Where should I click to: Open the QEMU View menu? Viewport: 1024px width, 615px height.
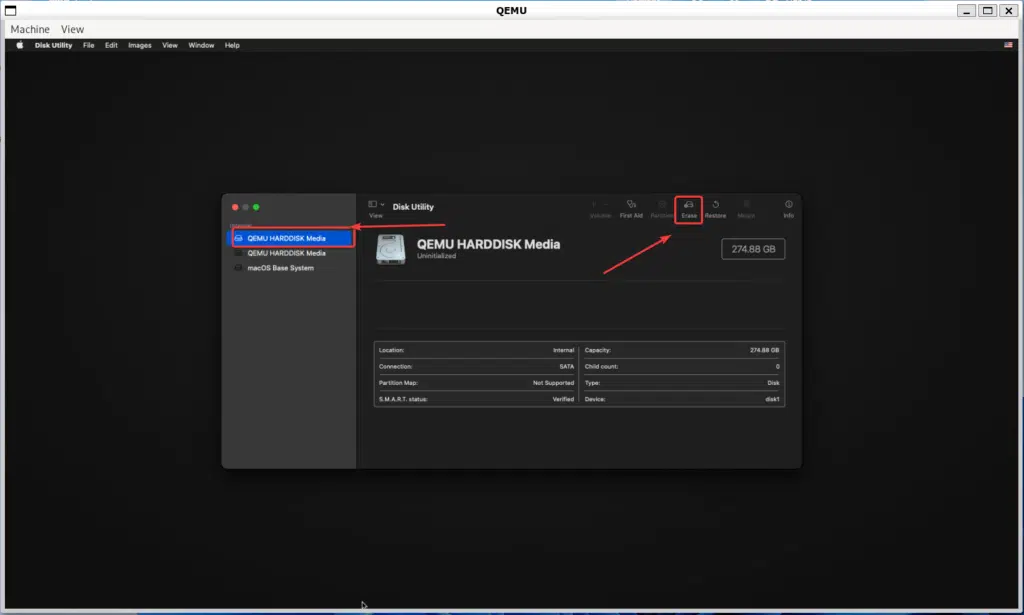pos(72,29)
